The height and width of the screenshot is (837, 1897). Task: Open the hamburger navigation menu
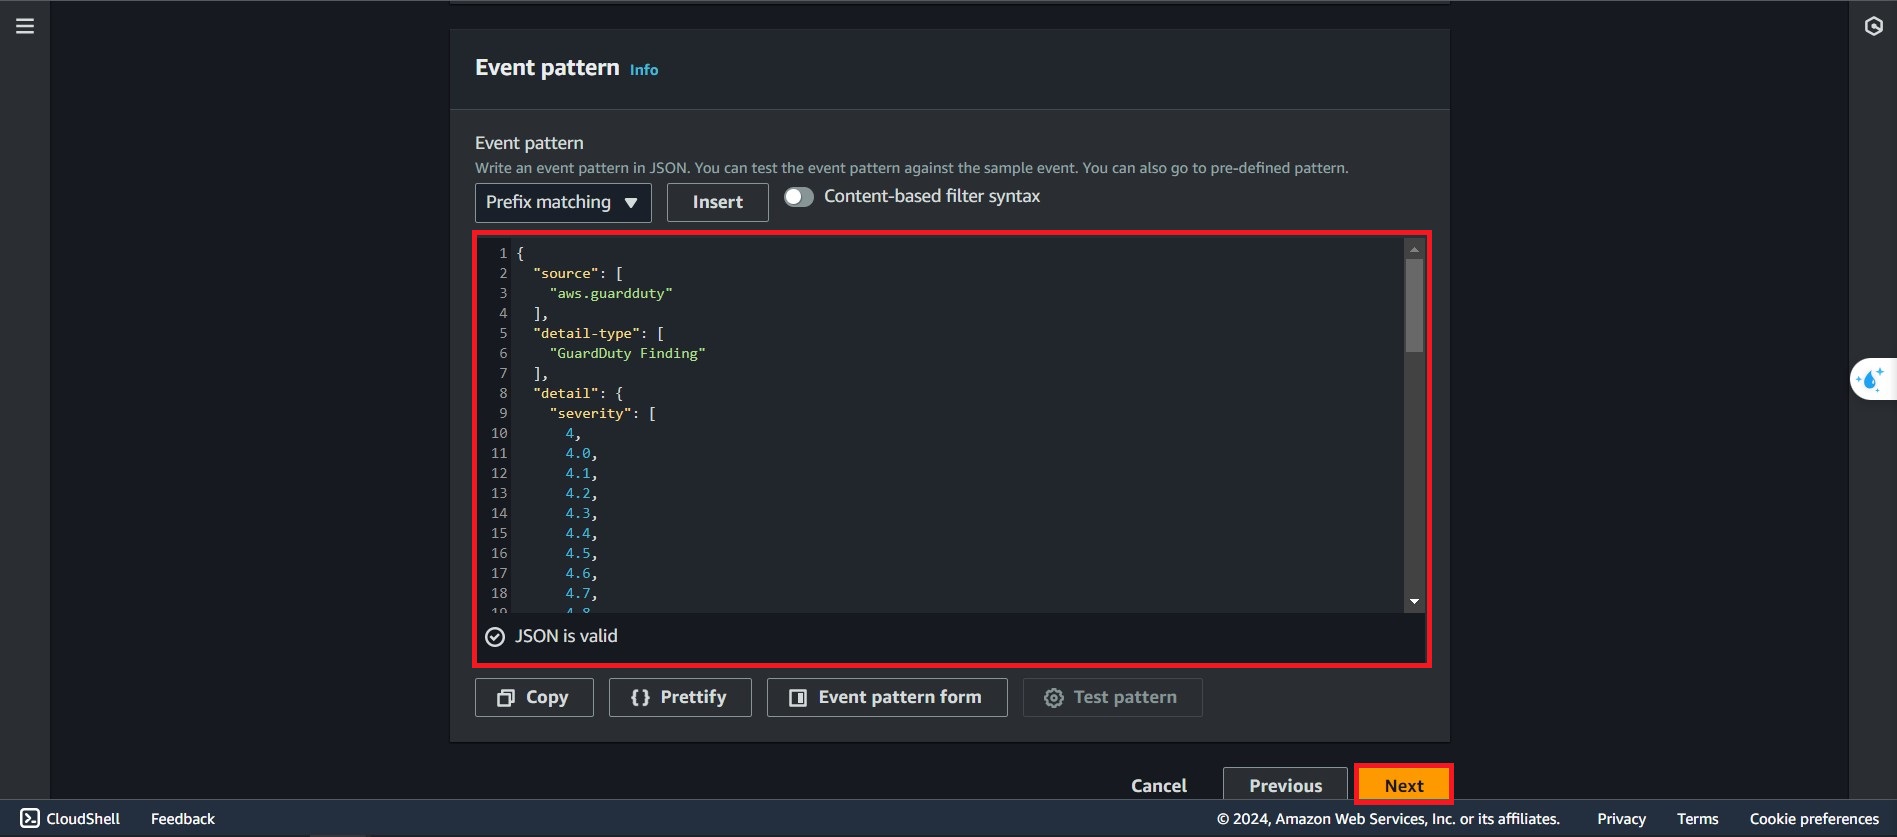coord(25,26)
